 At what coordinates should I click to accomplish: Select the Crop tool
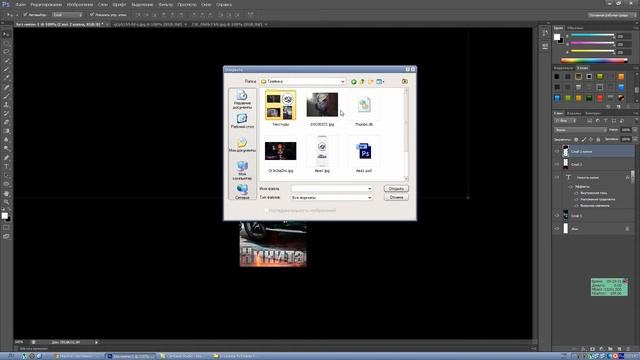click(x=6, y=70)
